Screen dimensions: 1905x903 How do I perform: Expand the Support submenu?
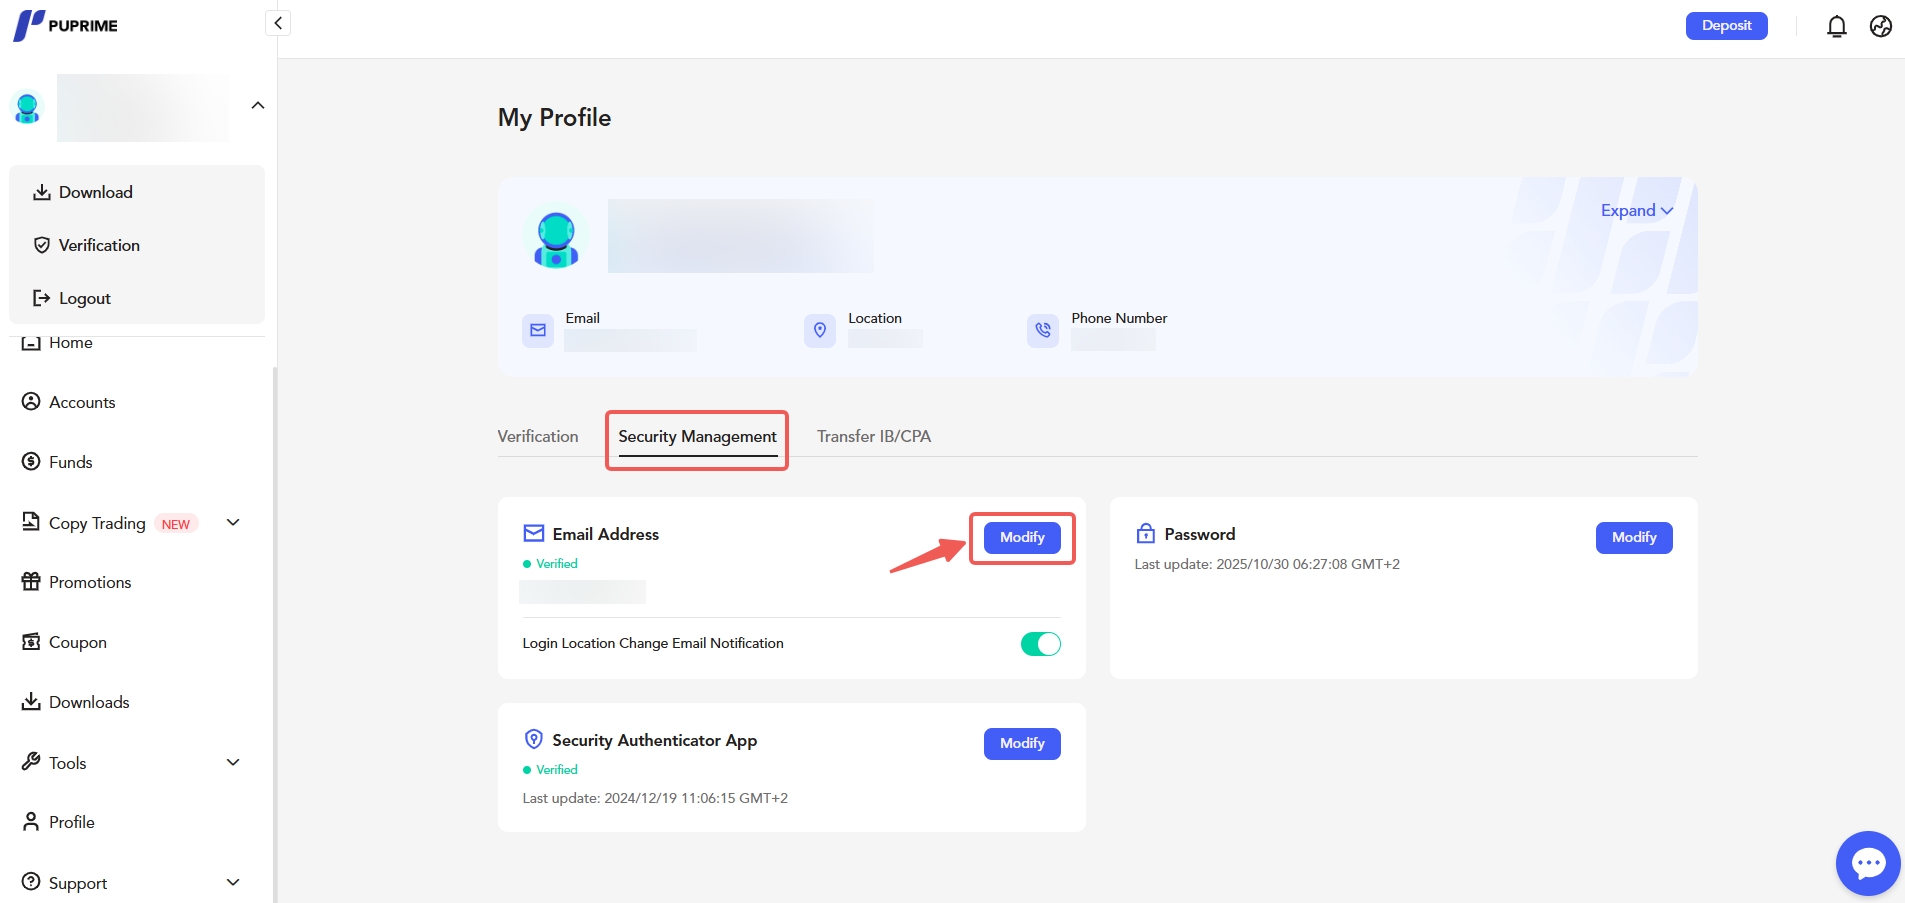(x=233, y=883)
